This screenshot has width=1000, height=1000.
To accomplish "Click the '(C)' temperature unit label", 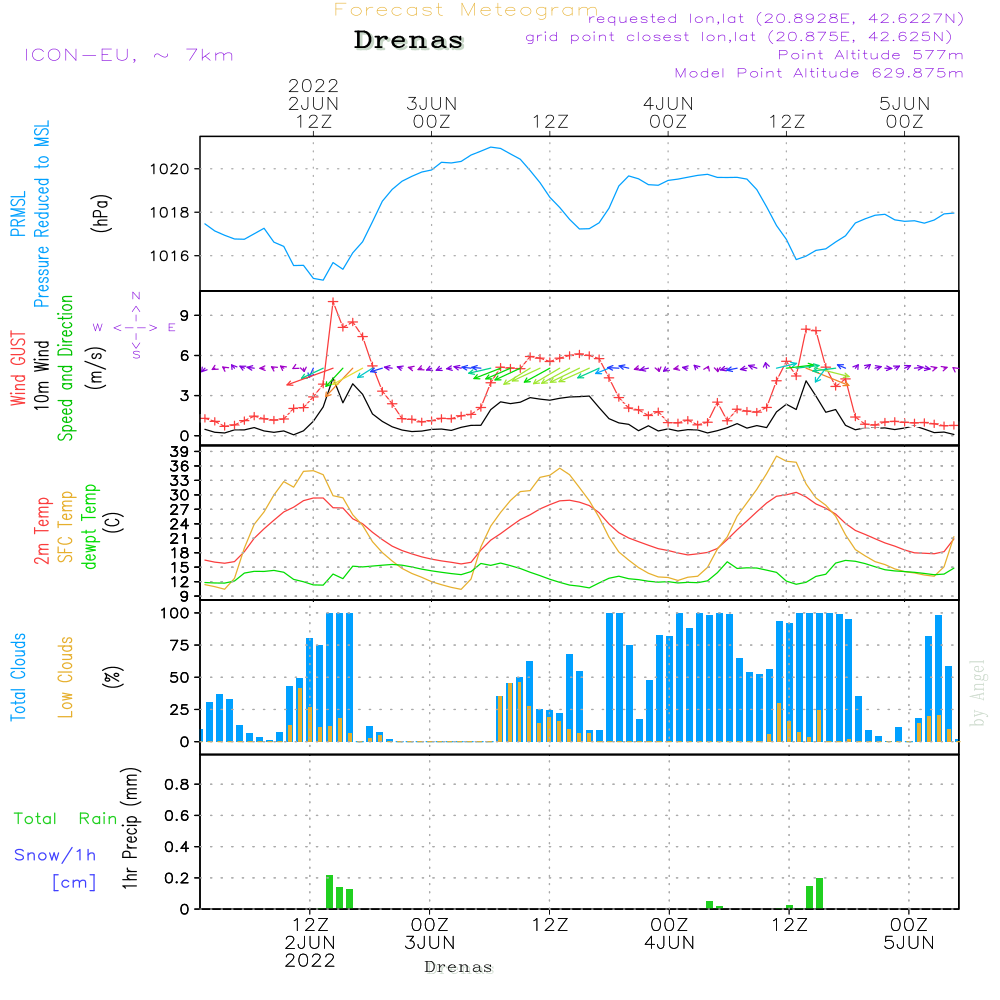I will tap(114, 522).
